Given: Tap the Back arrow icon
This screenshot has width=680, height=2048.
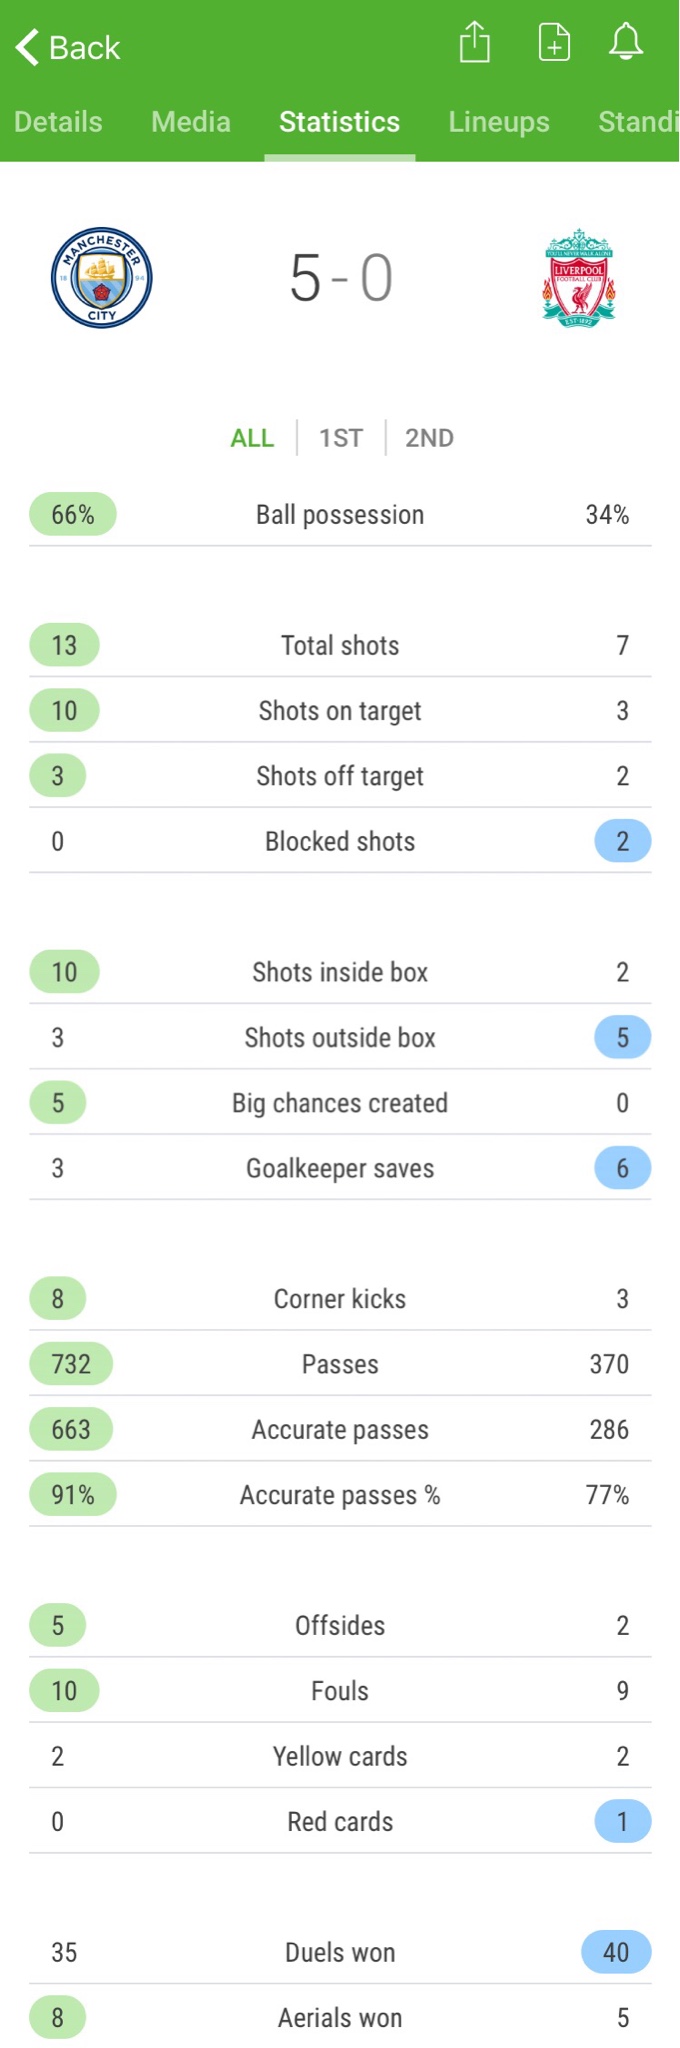Looking at the screenshot, I should [28, 47].
